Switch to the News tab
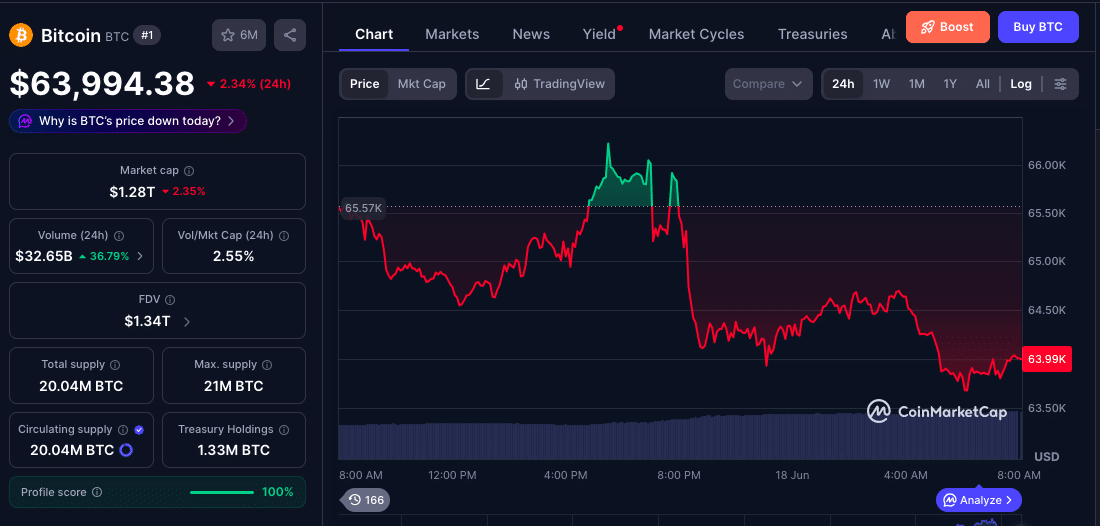Viewport: 1100px width, 526px height. click(531, 34)
